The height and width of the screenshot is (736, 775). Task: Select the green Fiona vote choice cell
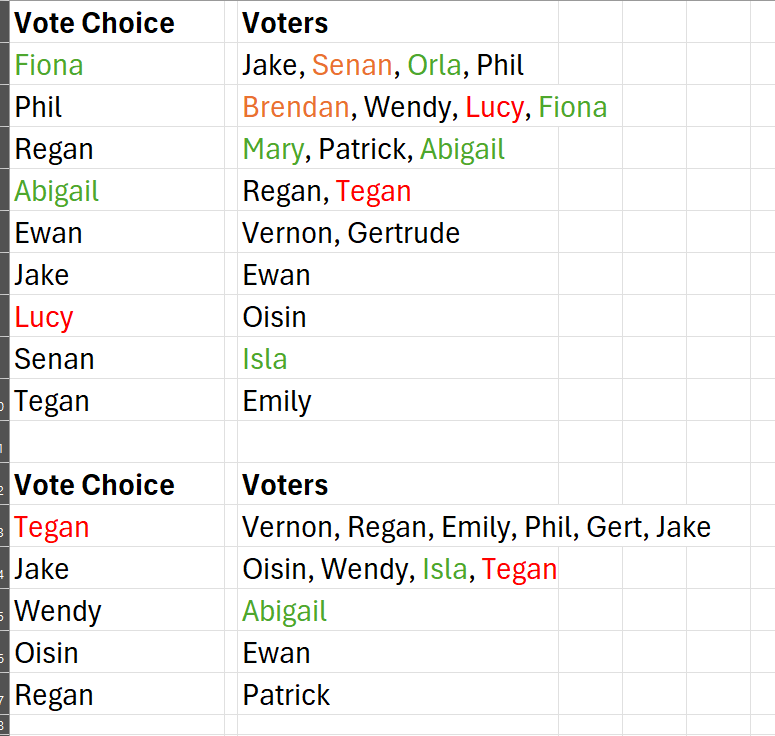click(x=117, y=64)
